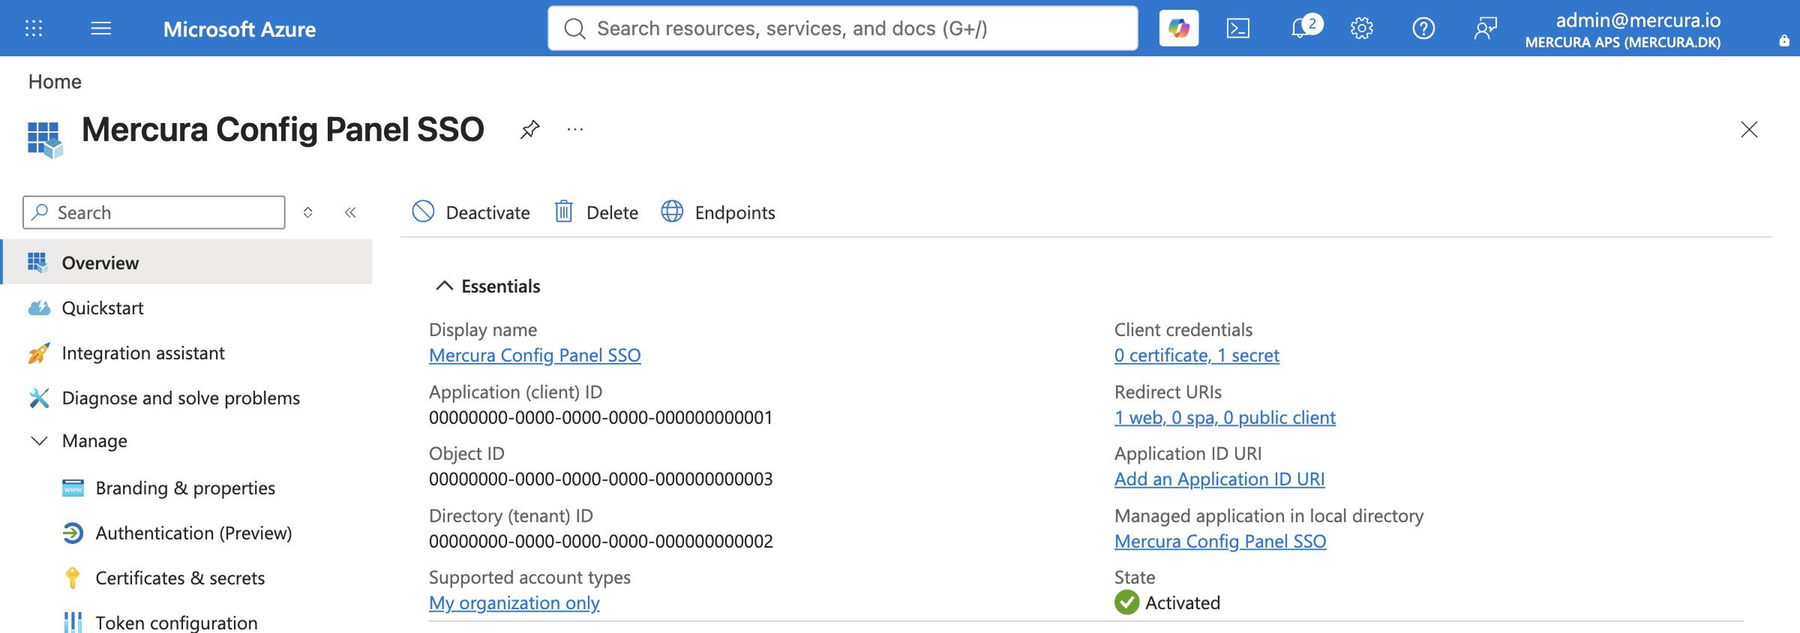1800x633 pixels.
Task: Open 1 web, 0 spa, 0 public client link
Action: (x=1225, y=417)
